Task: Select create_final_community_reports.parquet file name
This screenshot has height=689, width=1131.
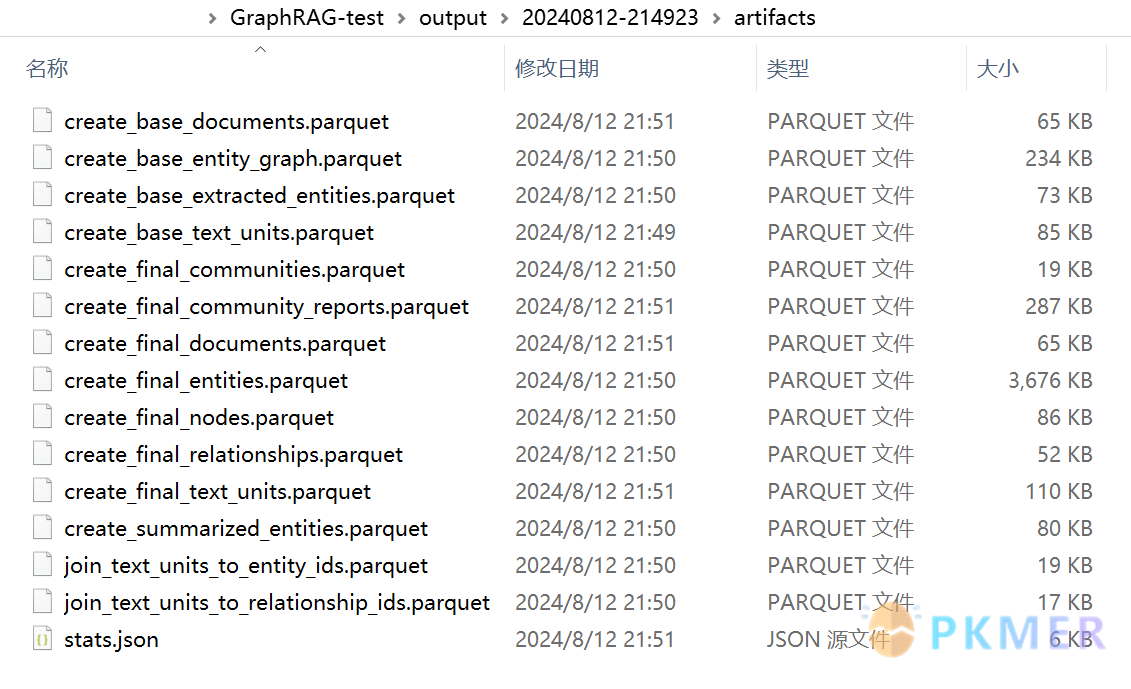Action: 266,307
